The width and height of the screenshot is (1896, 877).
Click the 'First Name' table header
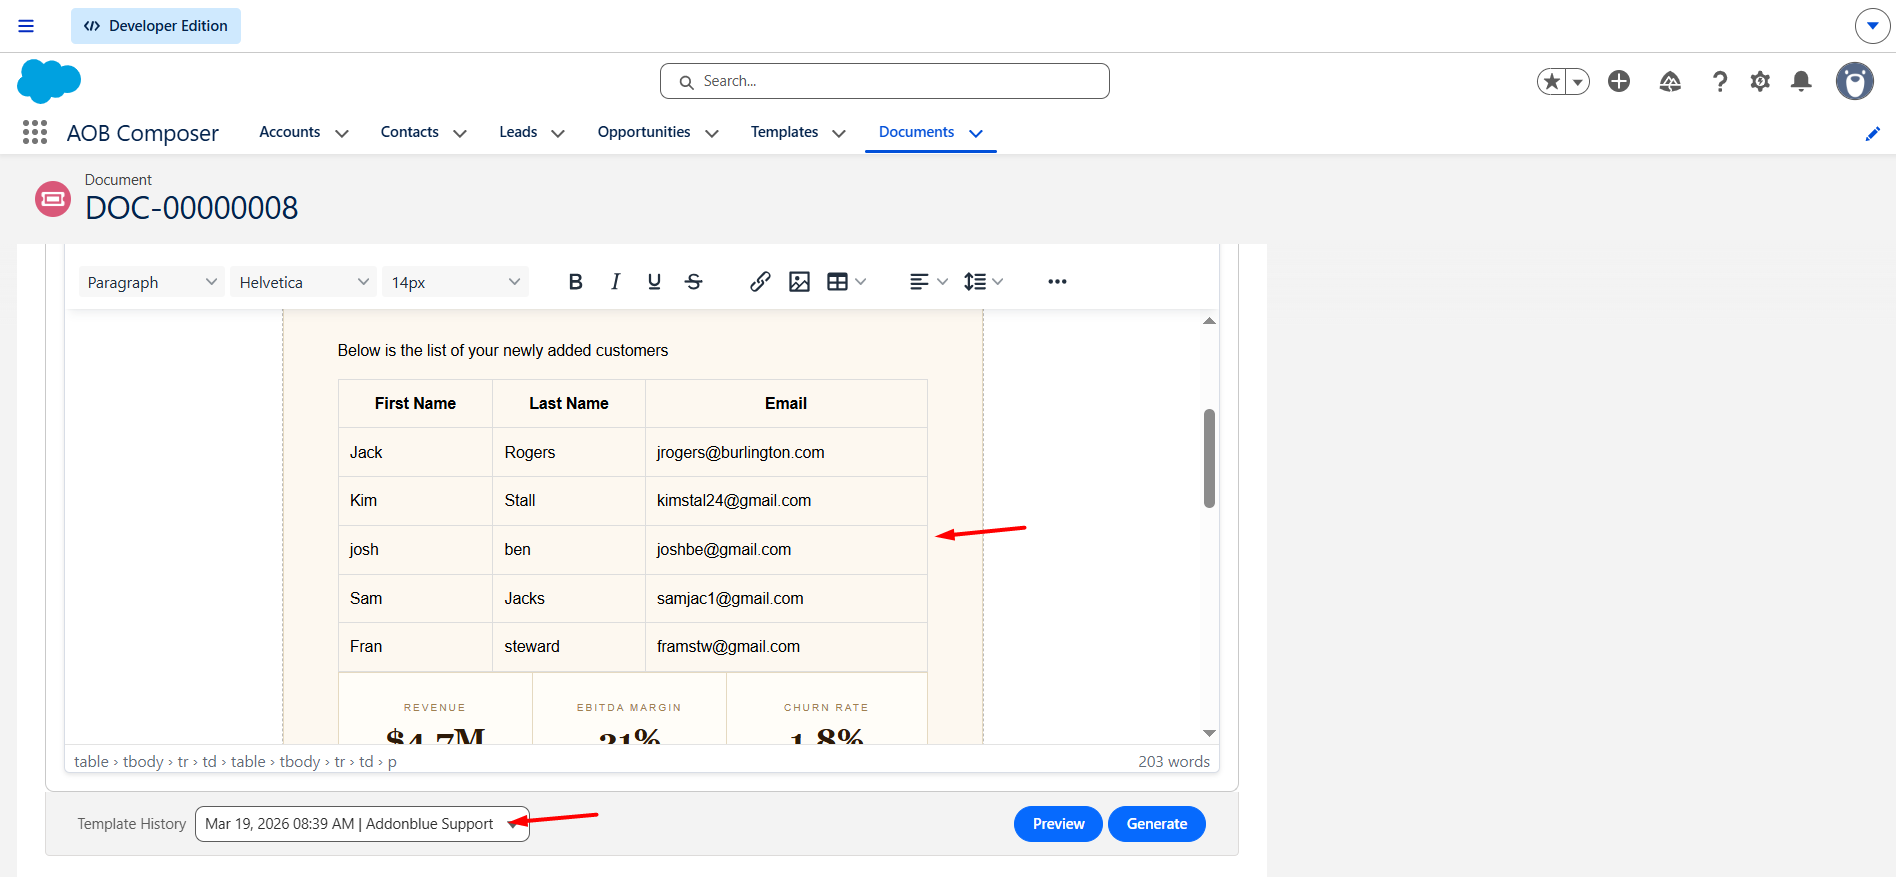[415, 404]
